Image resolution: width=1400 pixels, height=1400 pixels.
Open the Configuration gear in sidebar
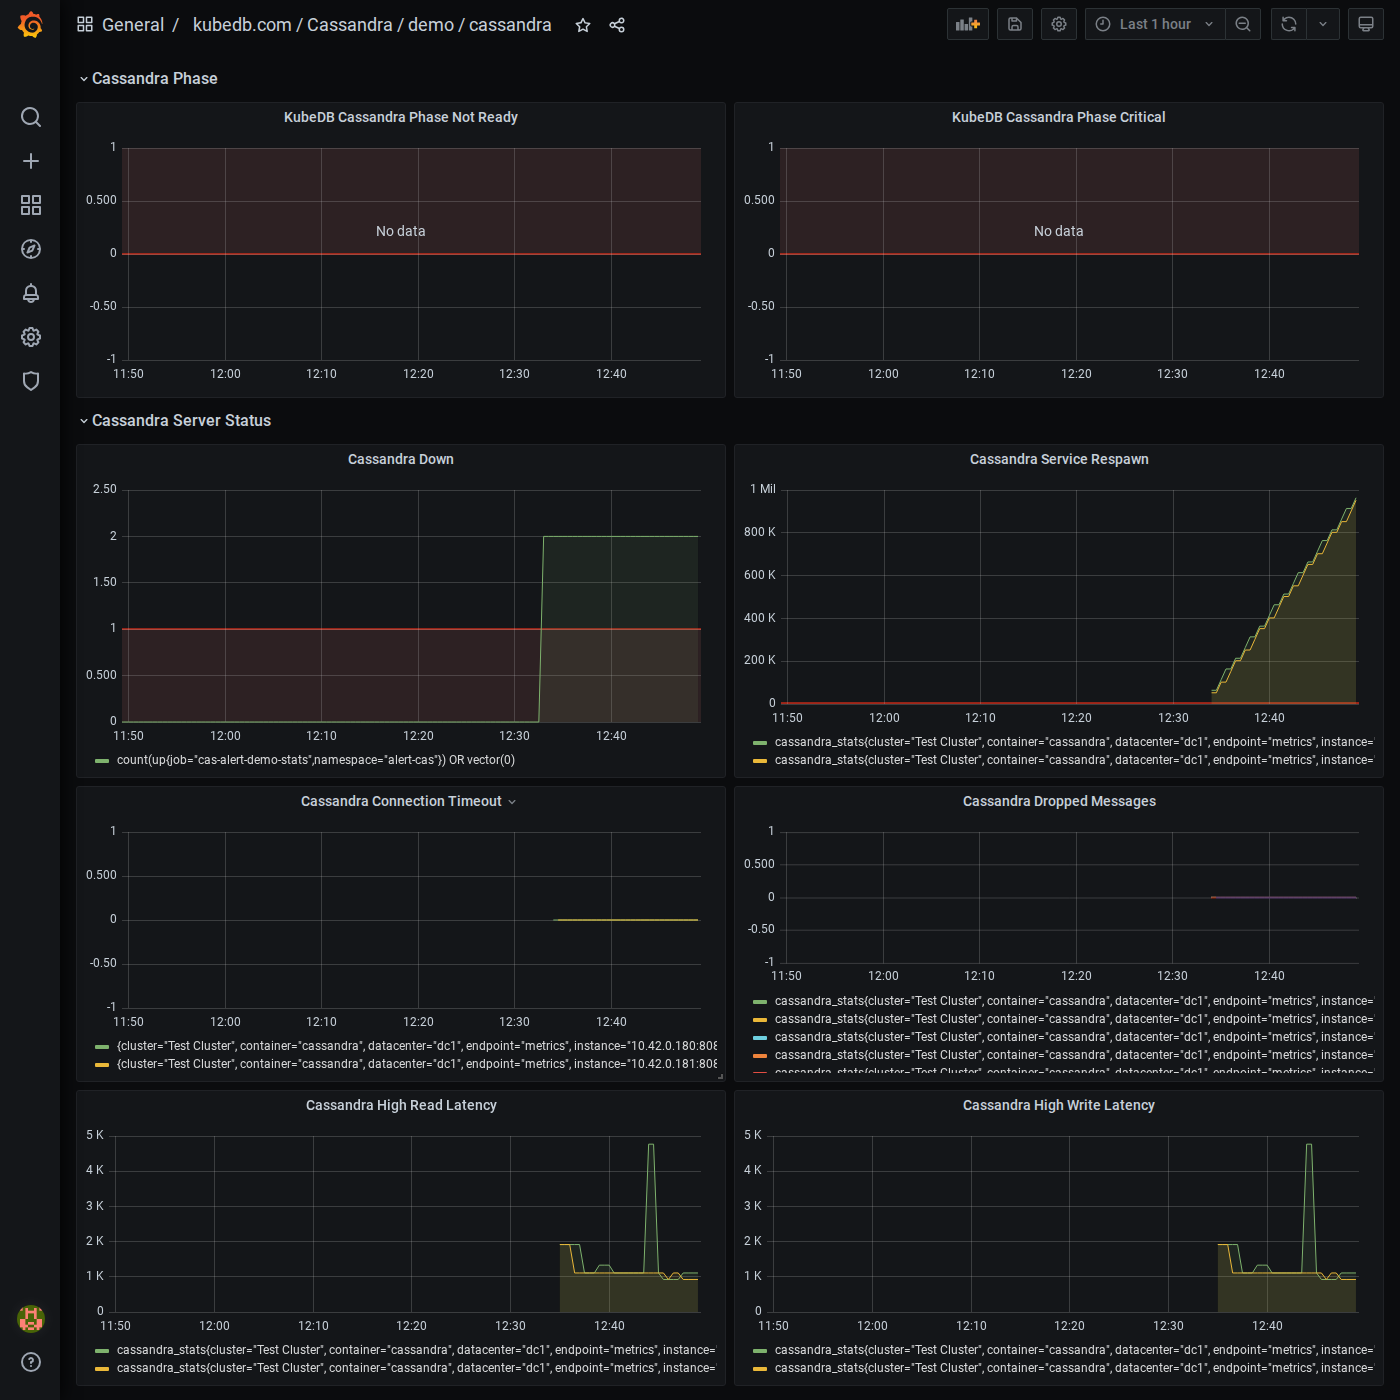31,337
